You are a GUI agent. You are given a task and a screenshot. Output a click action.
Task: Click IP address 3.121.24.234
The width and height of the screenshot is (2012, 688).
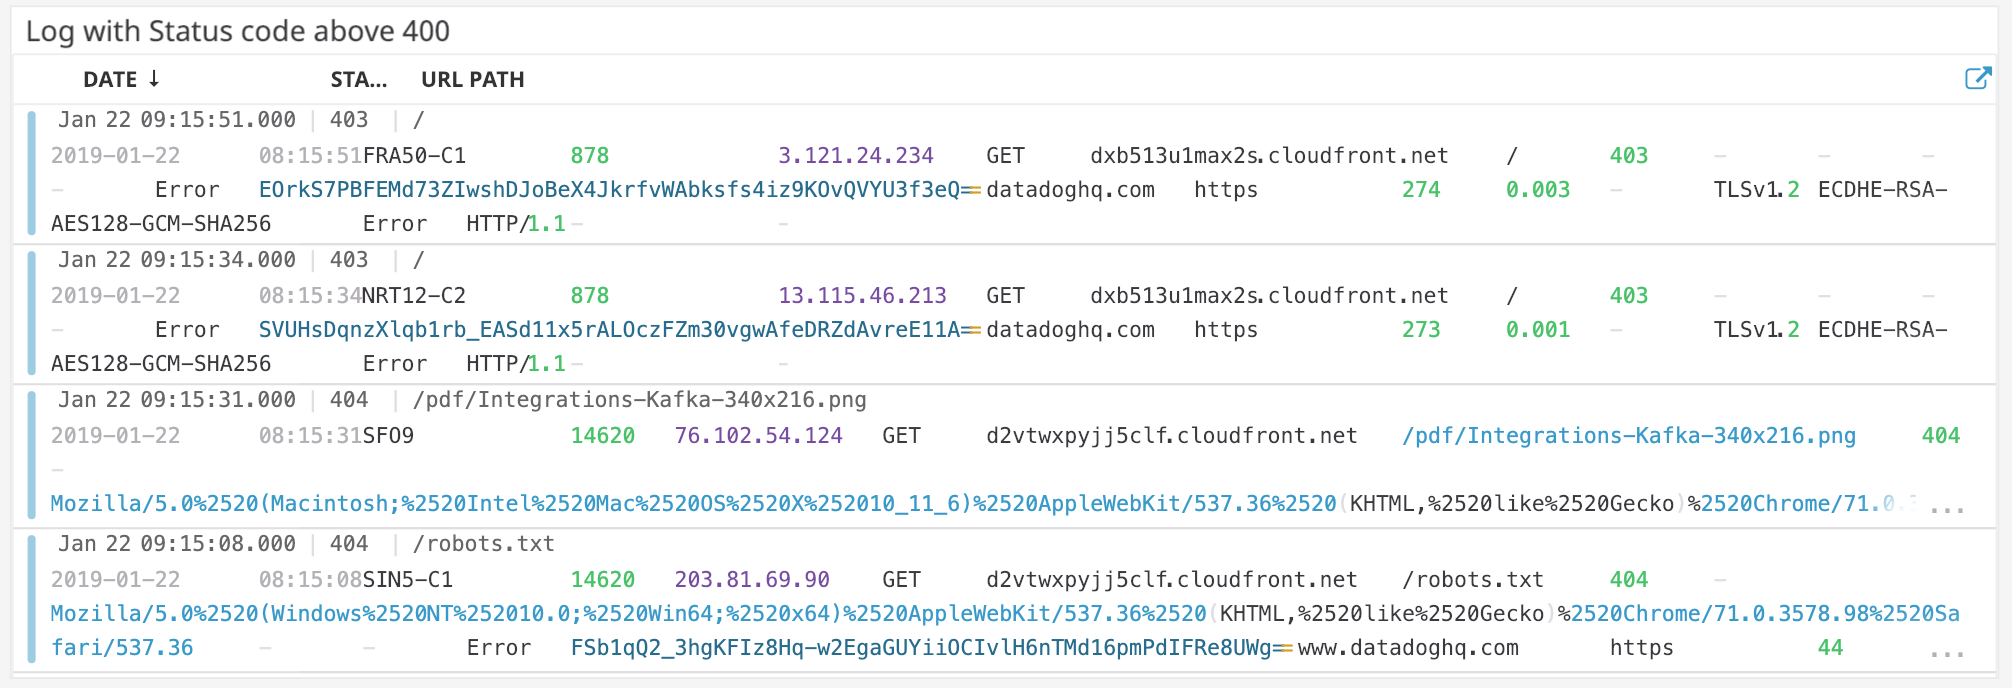pyautogui.click(x=855, y=156)
